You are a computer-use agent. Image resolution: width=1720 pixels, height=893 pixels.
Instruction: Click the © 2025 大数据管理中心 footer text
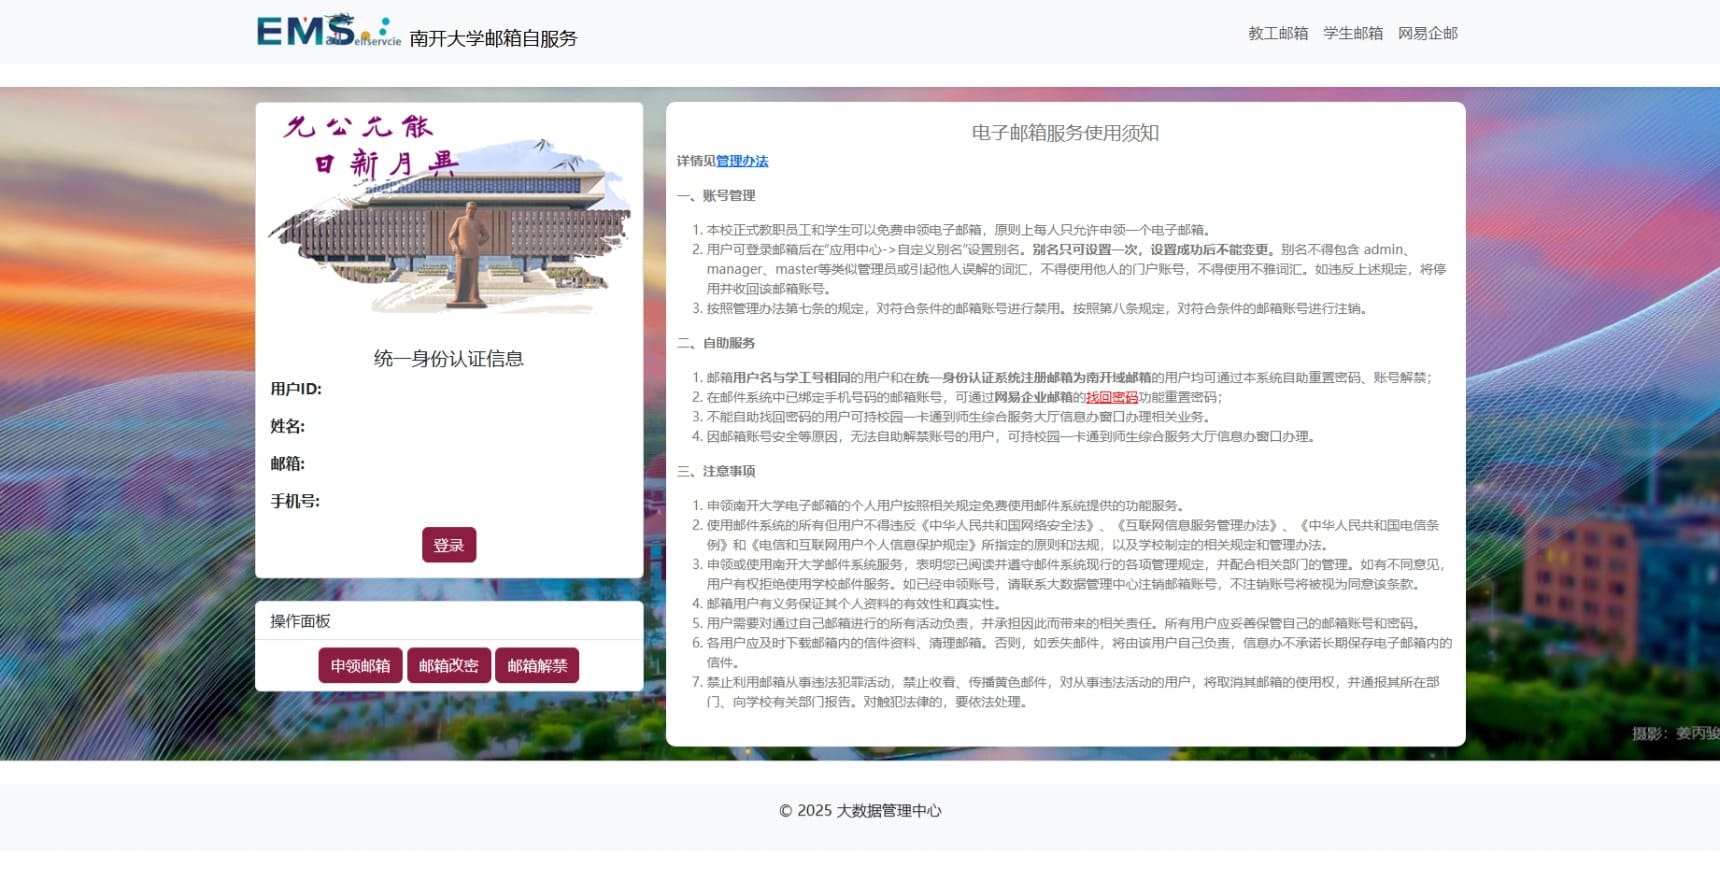click(860, 811)
